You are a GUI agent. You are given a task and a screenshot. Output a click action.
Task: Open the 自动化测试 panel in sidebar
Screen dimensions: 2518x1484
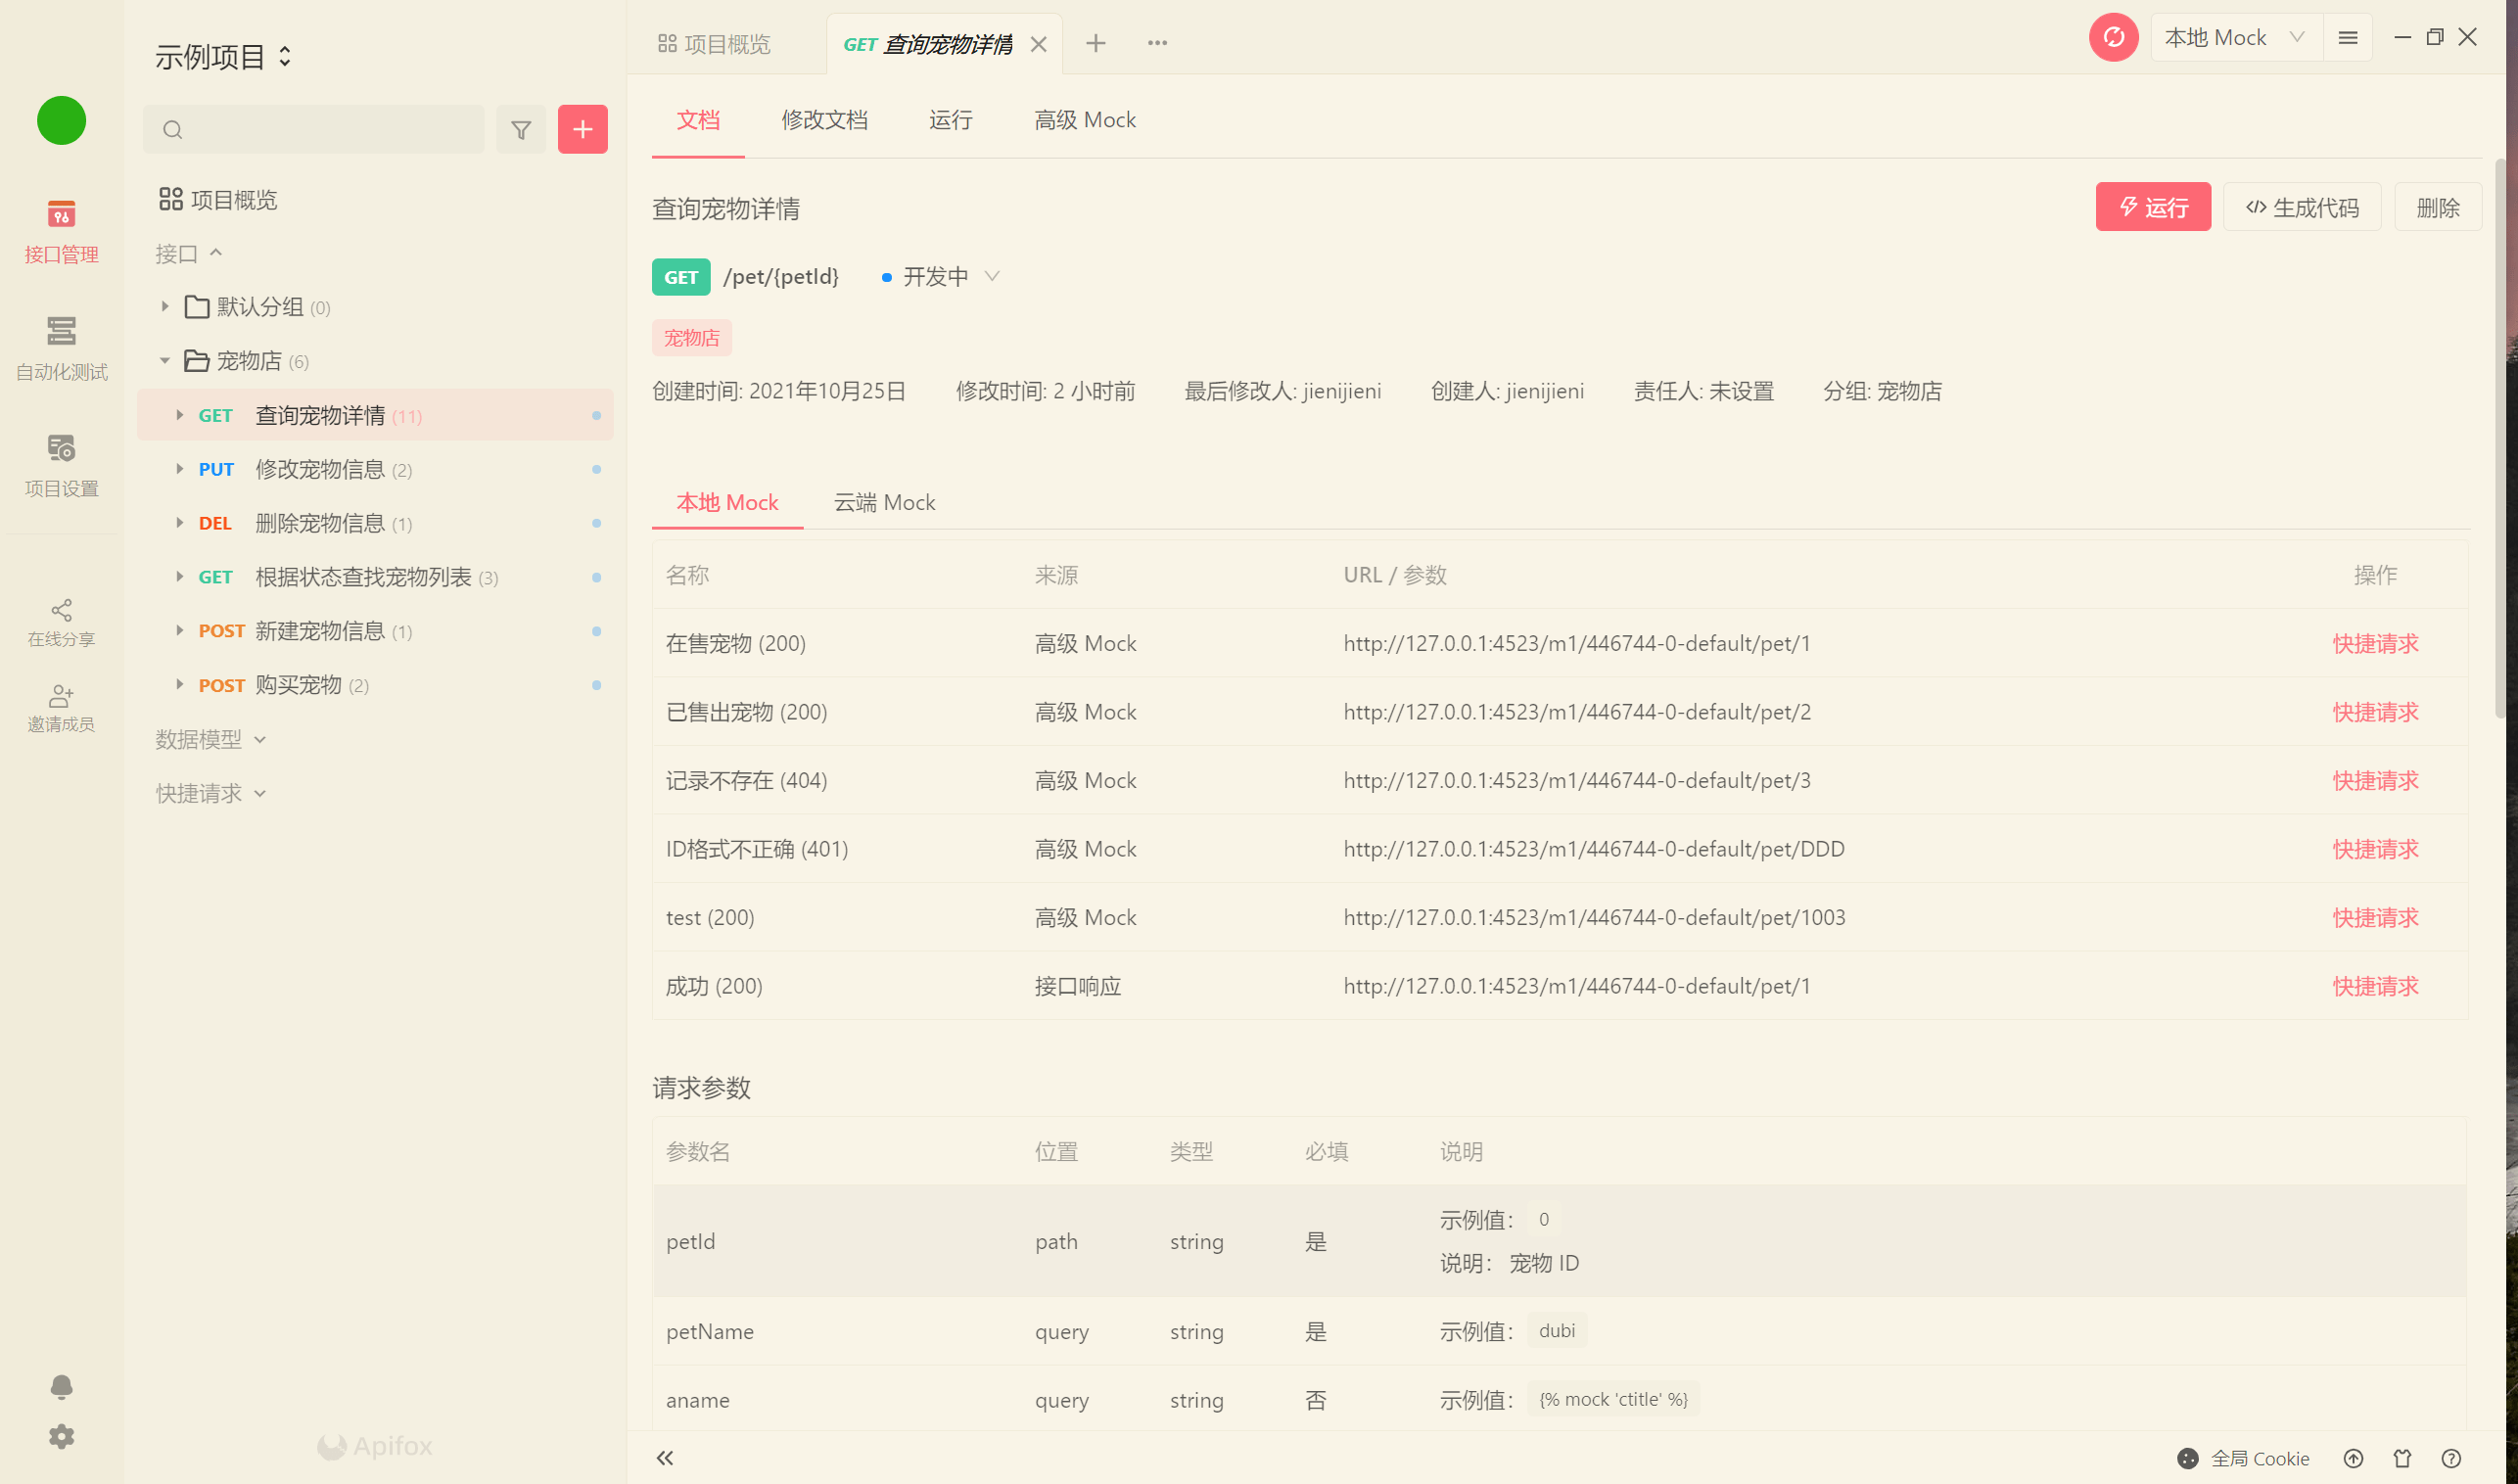click(61, 348)
